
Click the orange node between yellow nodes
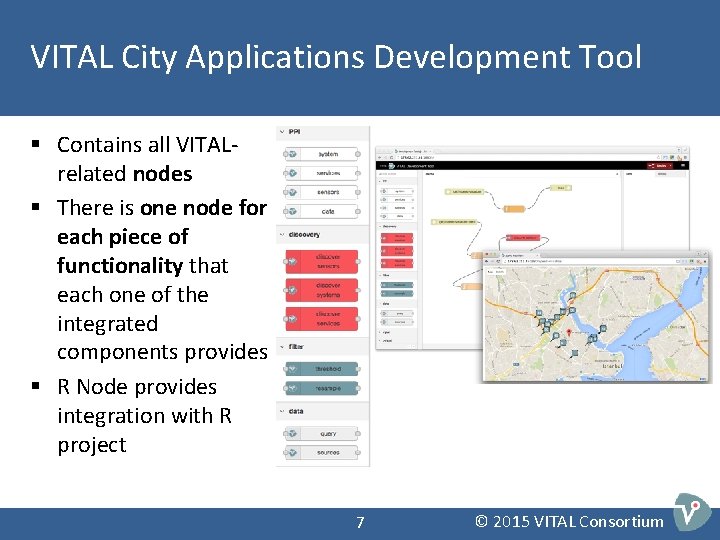click(514, 209)
